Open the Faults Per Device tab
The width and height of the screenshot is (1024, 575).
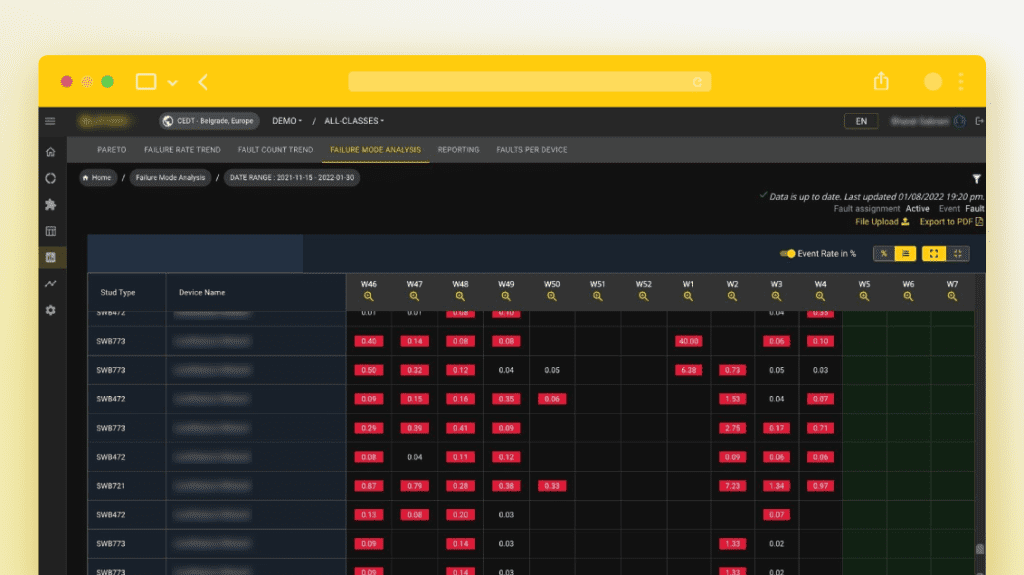[531, 150]
